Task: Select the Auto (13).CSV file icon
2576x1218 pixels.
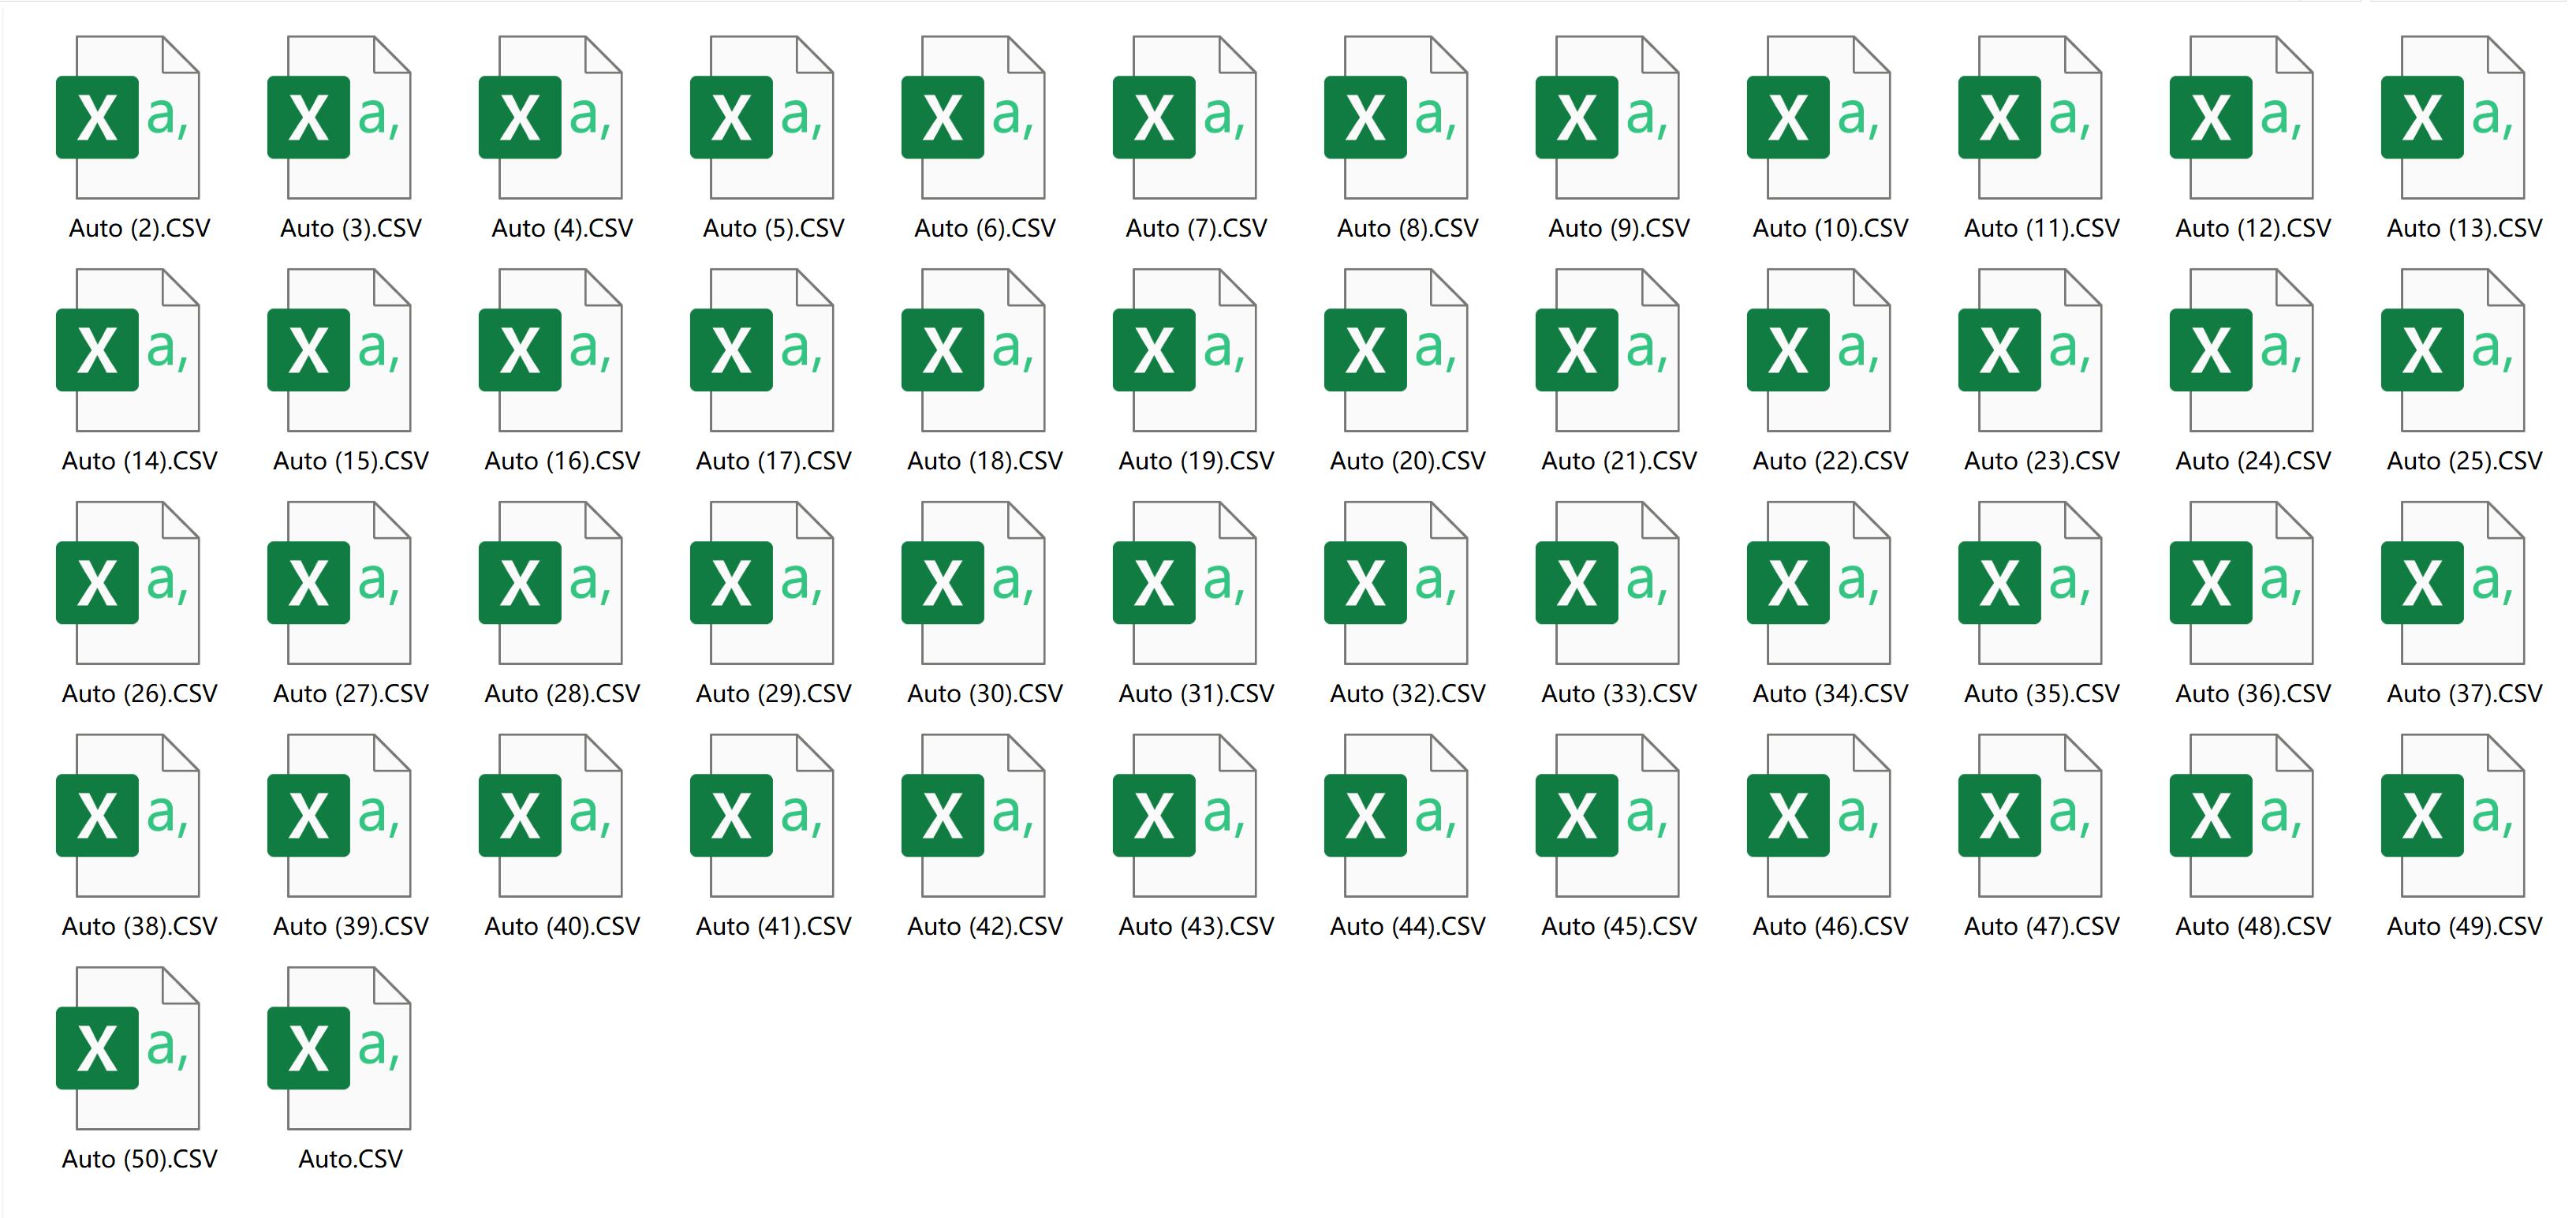Action: pos(2453,117)
